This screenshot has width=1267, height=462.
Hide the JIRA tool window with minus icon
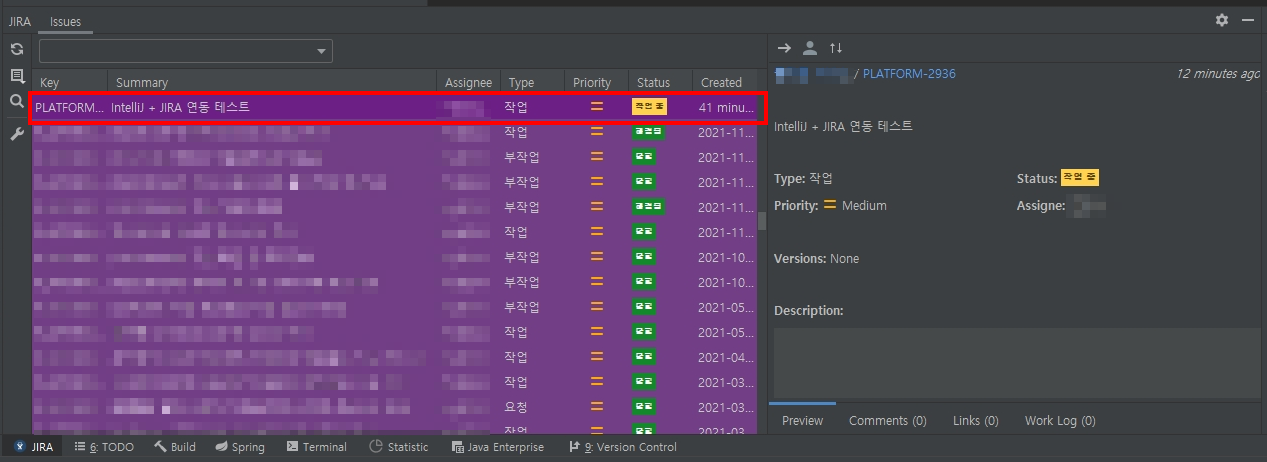1247,20
